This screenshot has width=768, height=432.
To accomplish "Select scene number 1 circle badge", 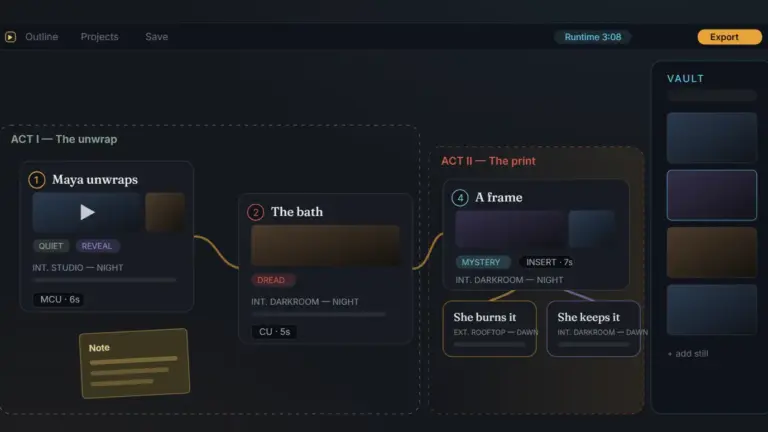I will pyautogui.click(x=37, y=180).
